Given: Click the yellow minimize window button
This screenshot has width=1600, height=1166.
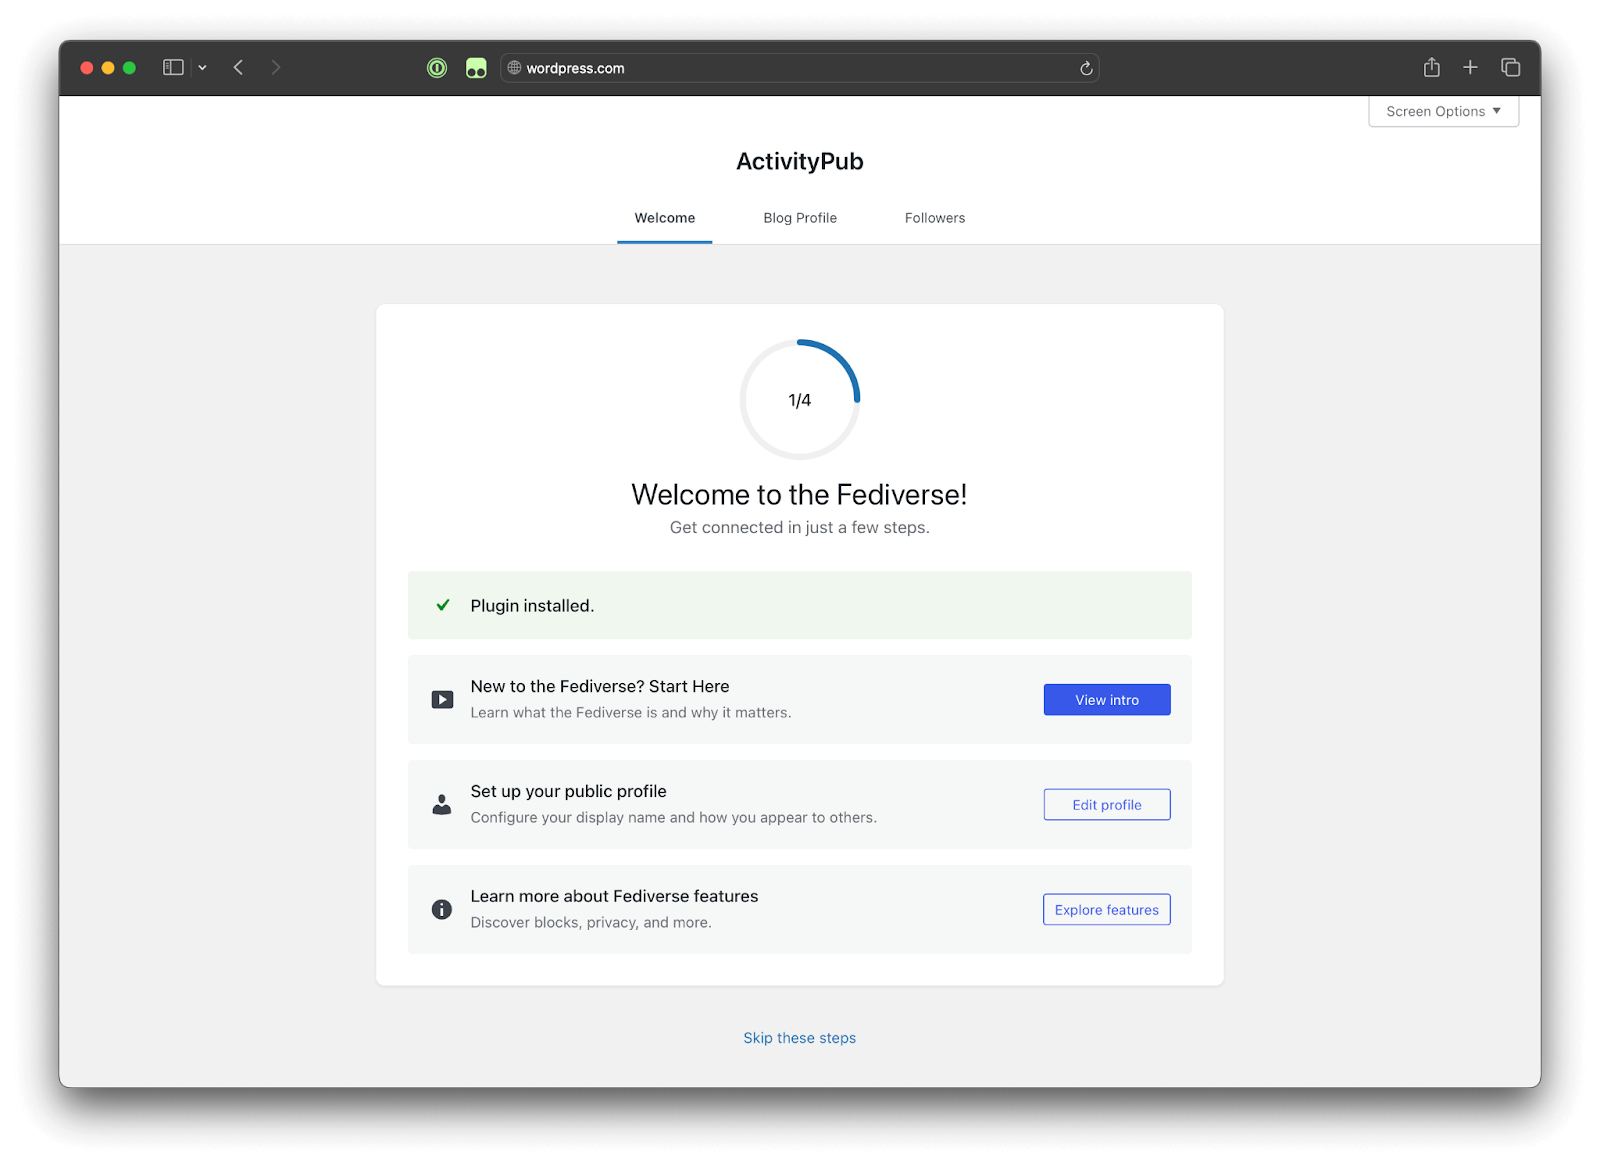Looking at the screenshot, I should 108,68.
